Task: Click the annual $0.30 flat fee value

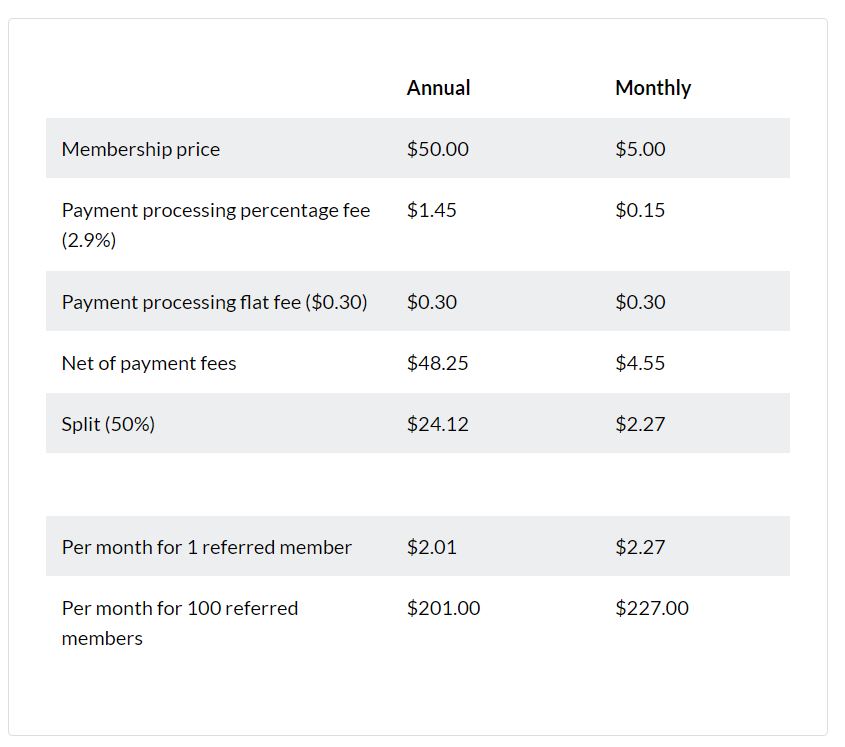Action: point(432,302)
